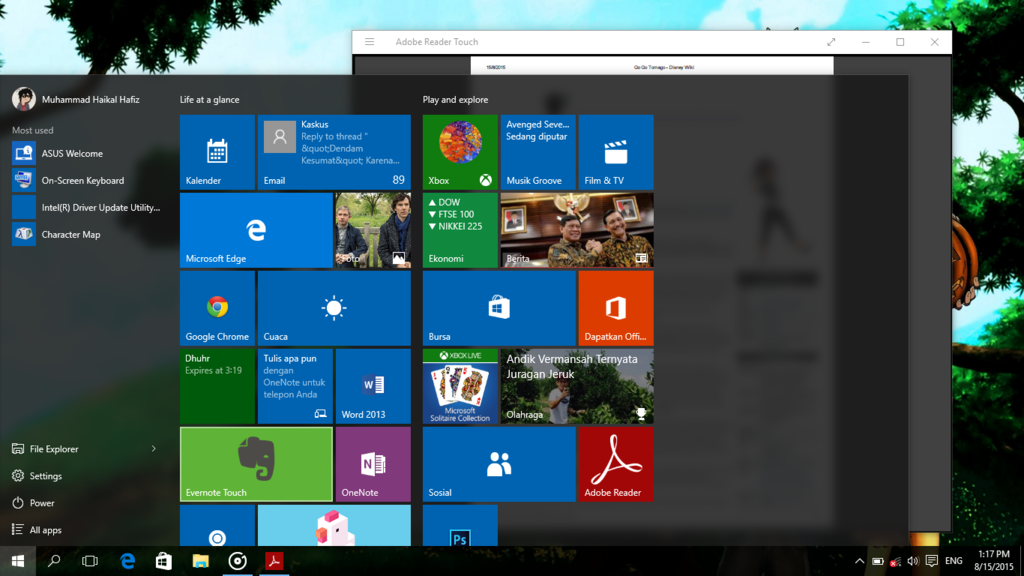Screen dimensions: 1024x576
Task: Open Adobe Reader Touch hamburger menu
Action: 370,42
